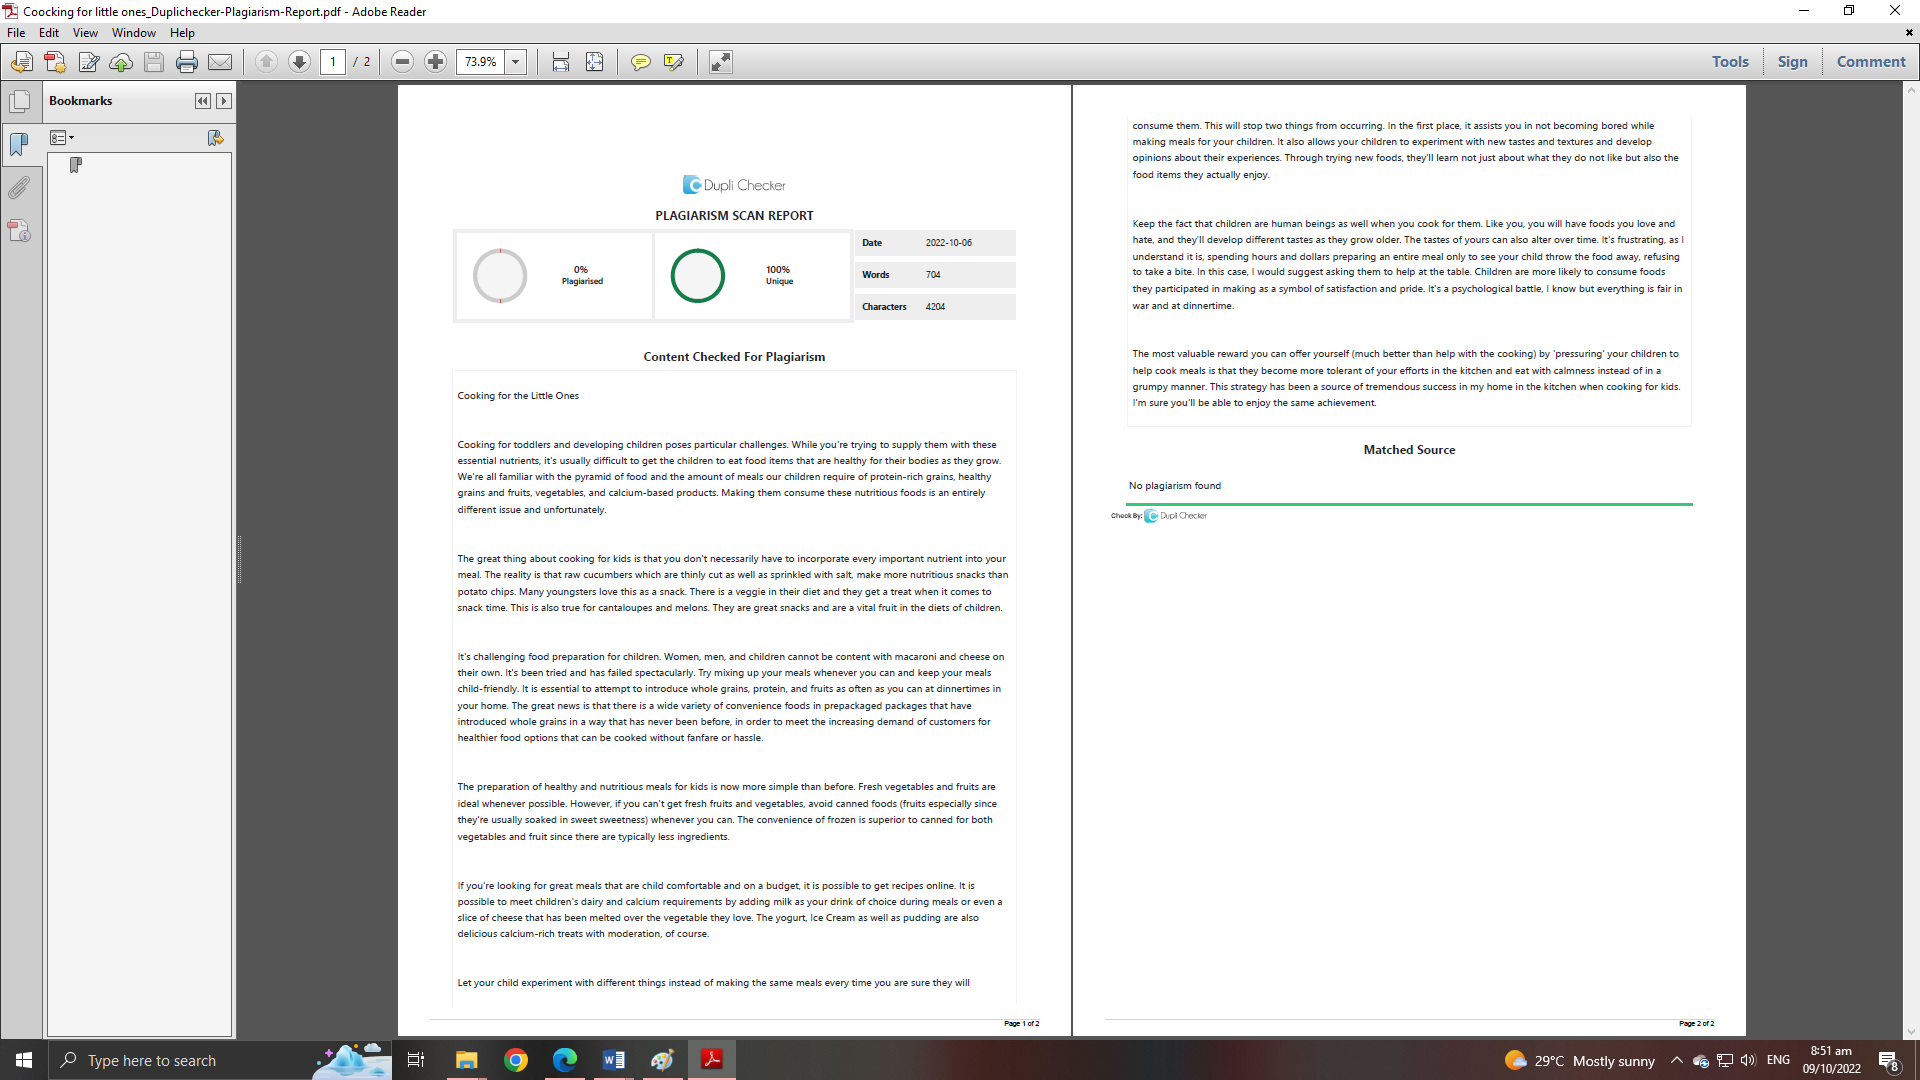Add a sticky note comment

(x=640, y=62)
